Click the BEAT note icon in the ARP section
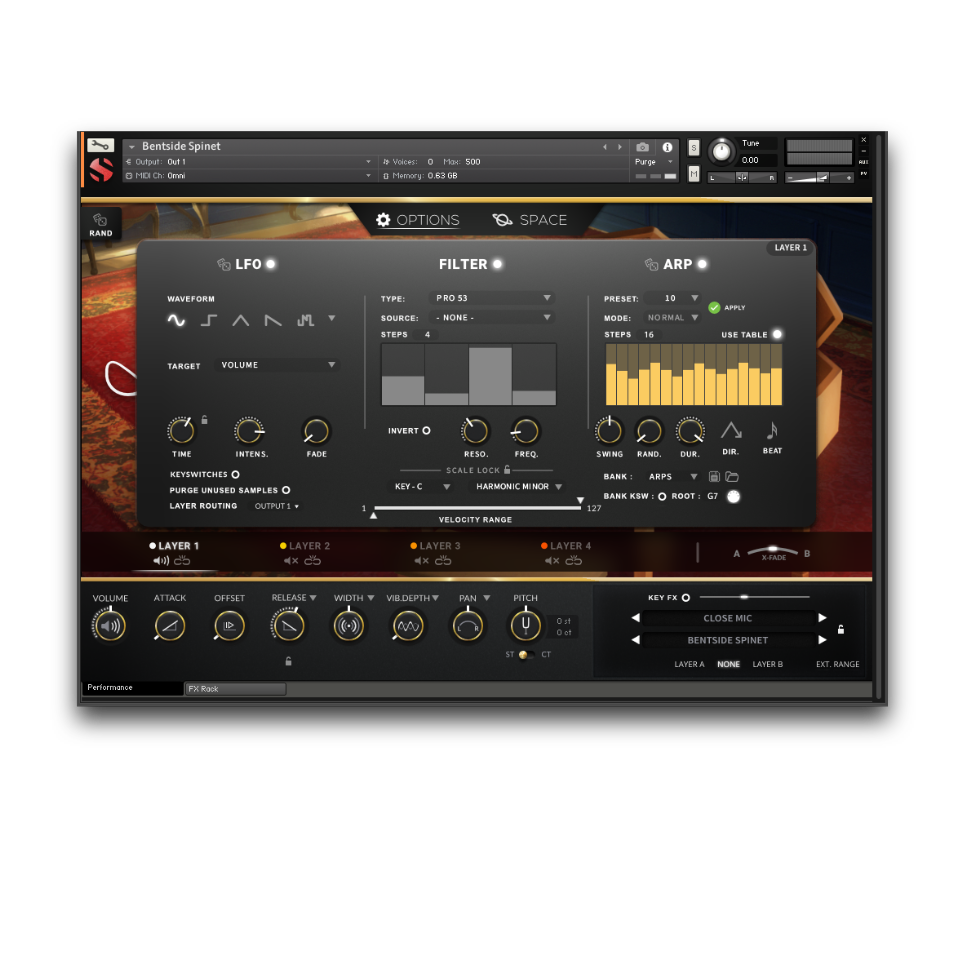Screen dimensions: 970x970 (771, 431)
